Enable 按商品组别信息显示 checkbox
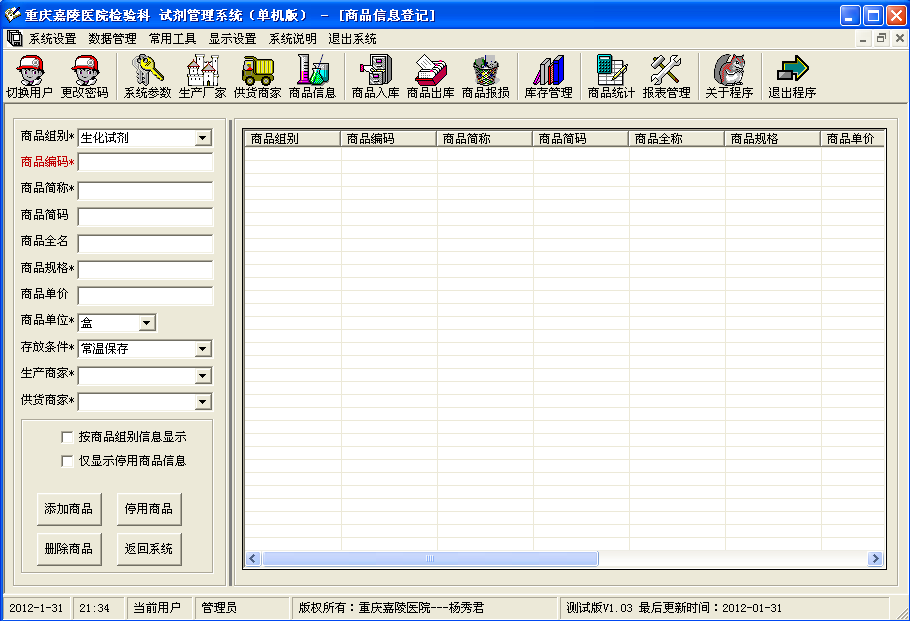910x621 pixels. pos(67,437)
